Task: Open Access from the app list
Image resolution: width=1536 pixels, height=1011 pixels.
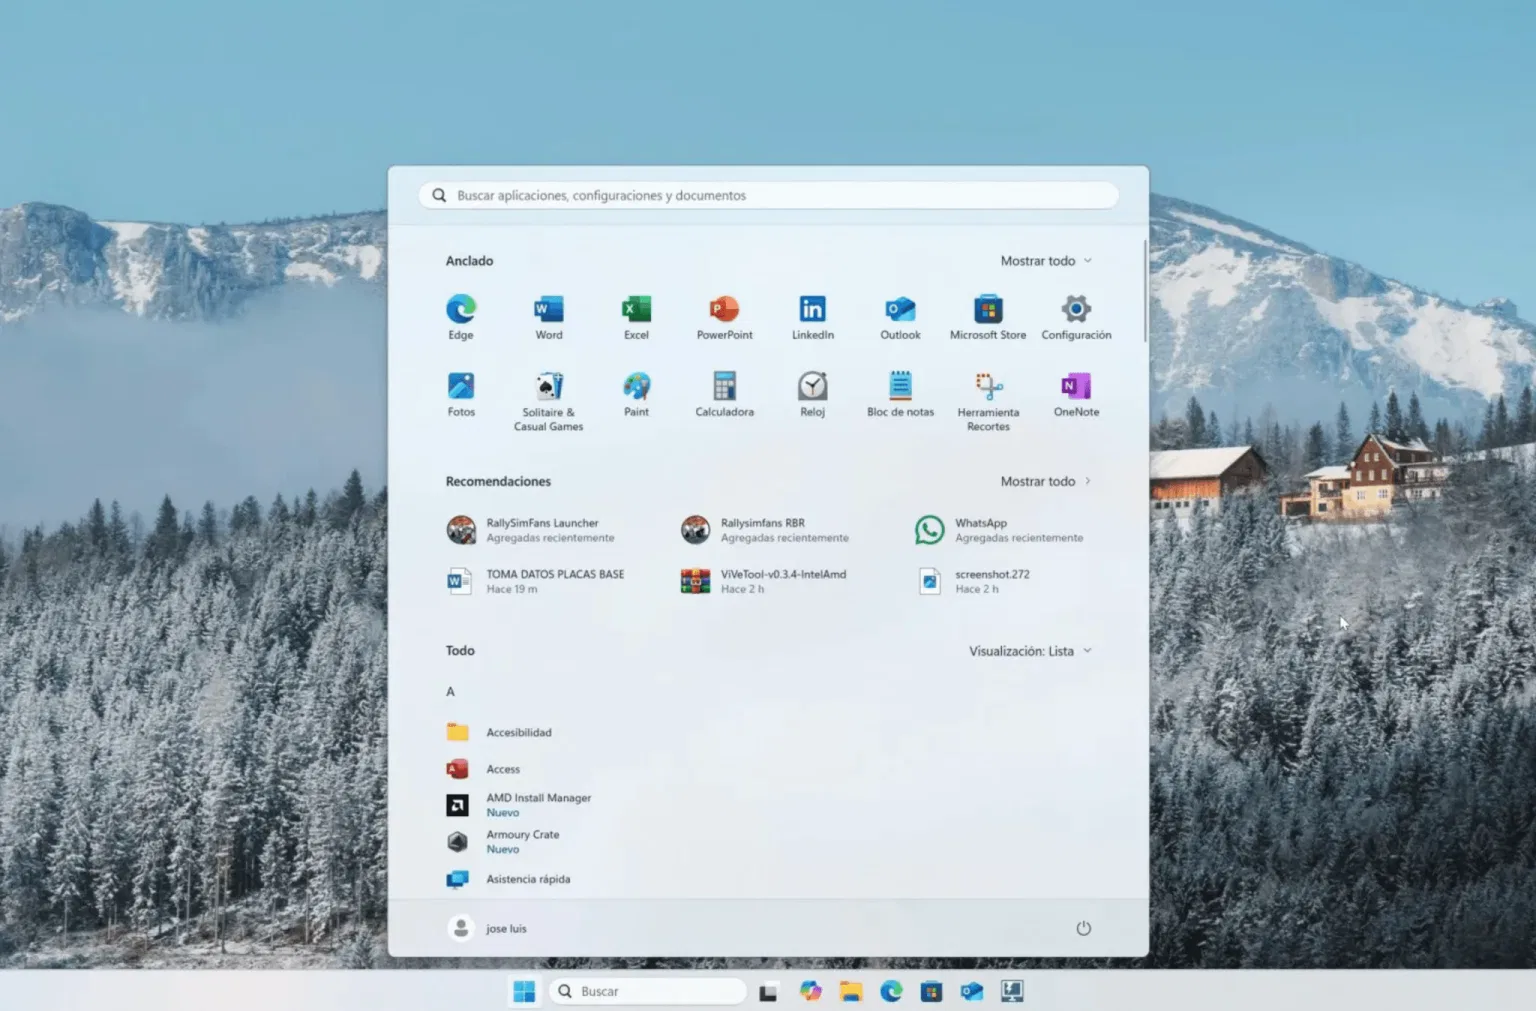Action: [484, 769]
